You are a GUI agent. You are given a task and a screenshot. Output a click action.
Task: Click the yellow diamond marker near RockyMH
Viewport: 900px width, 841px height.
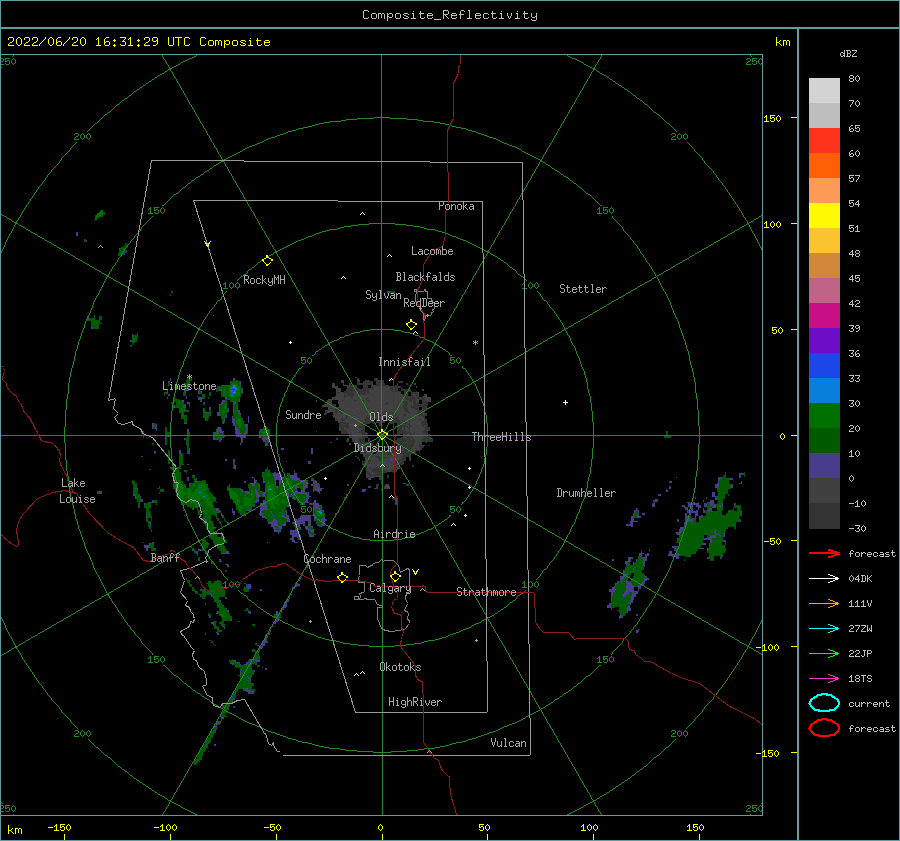267,261
